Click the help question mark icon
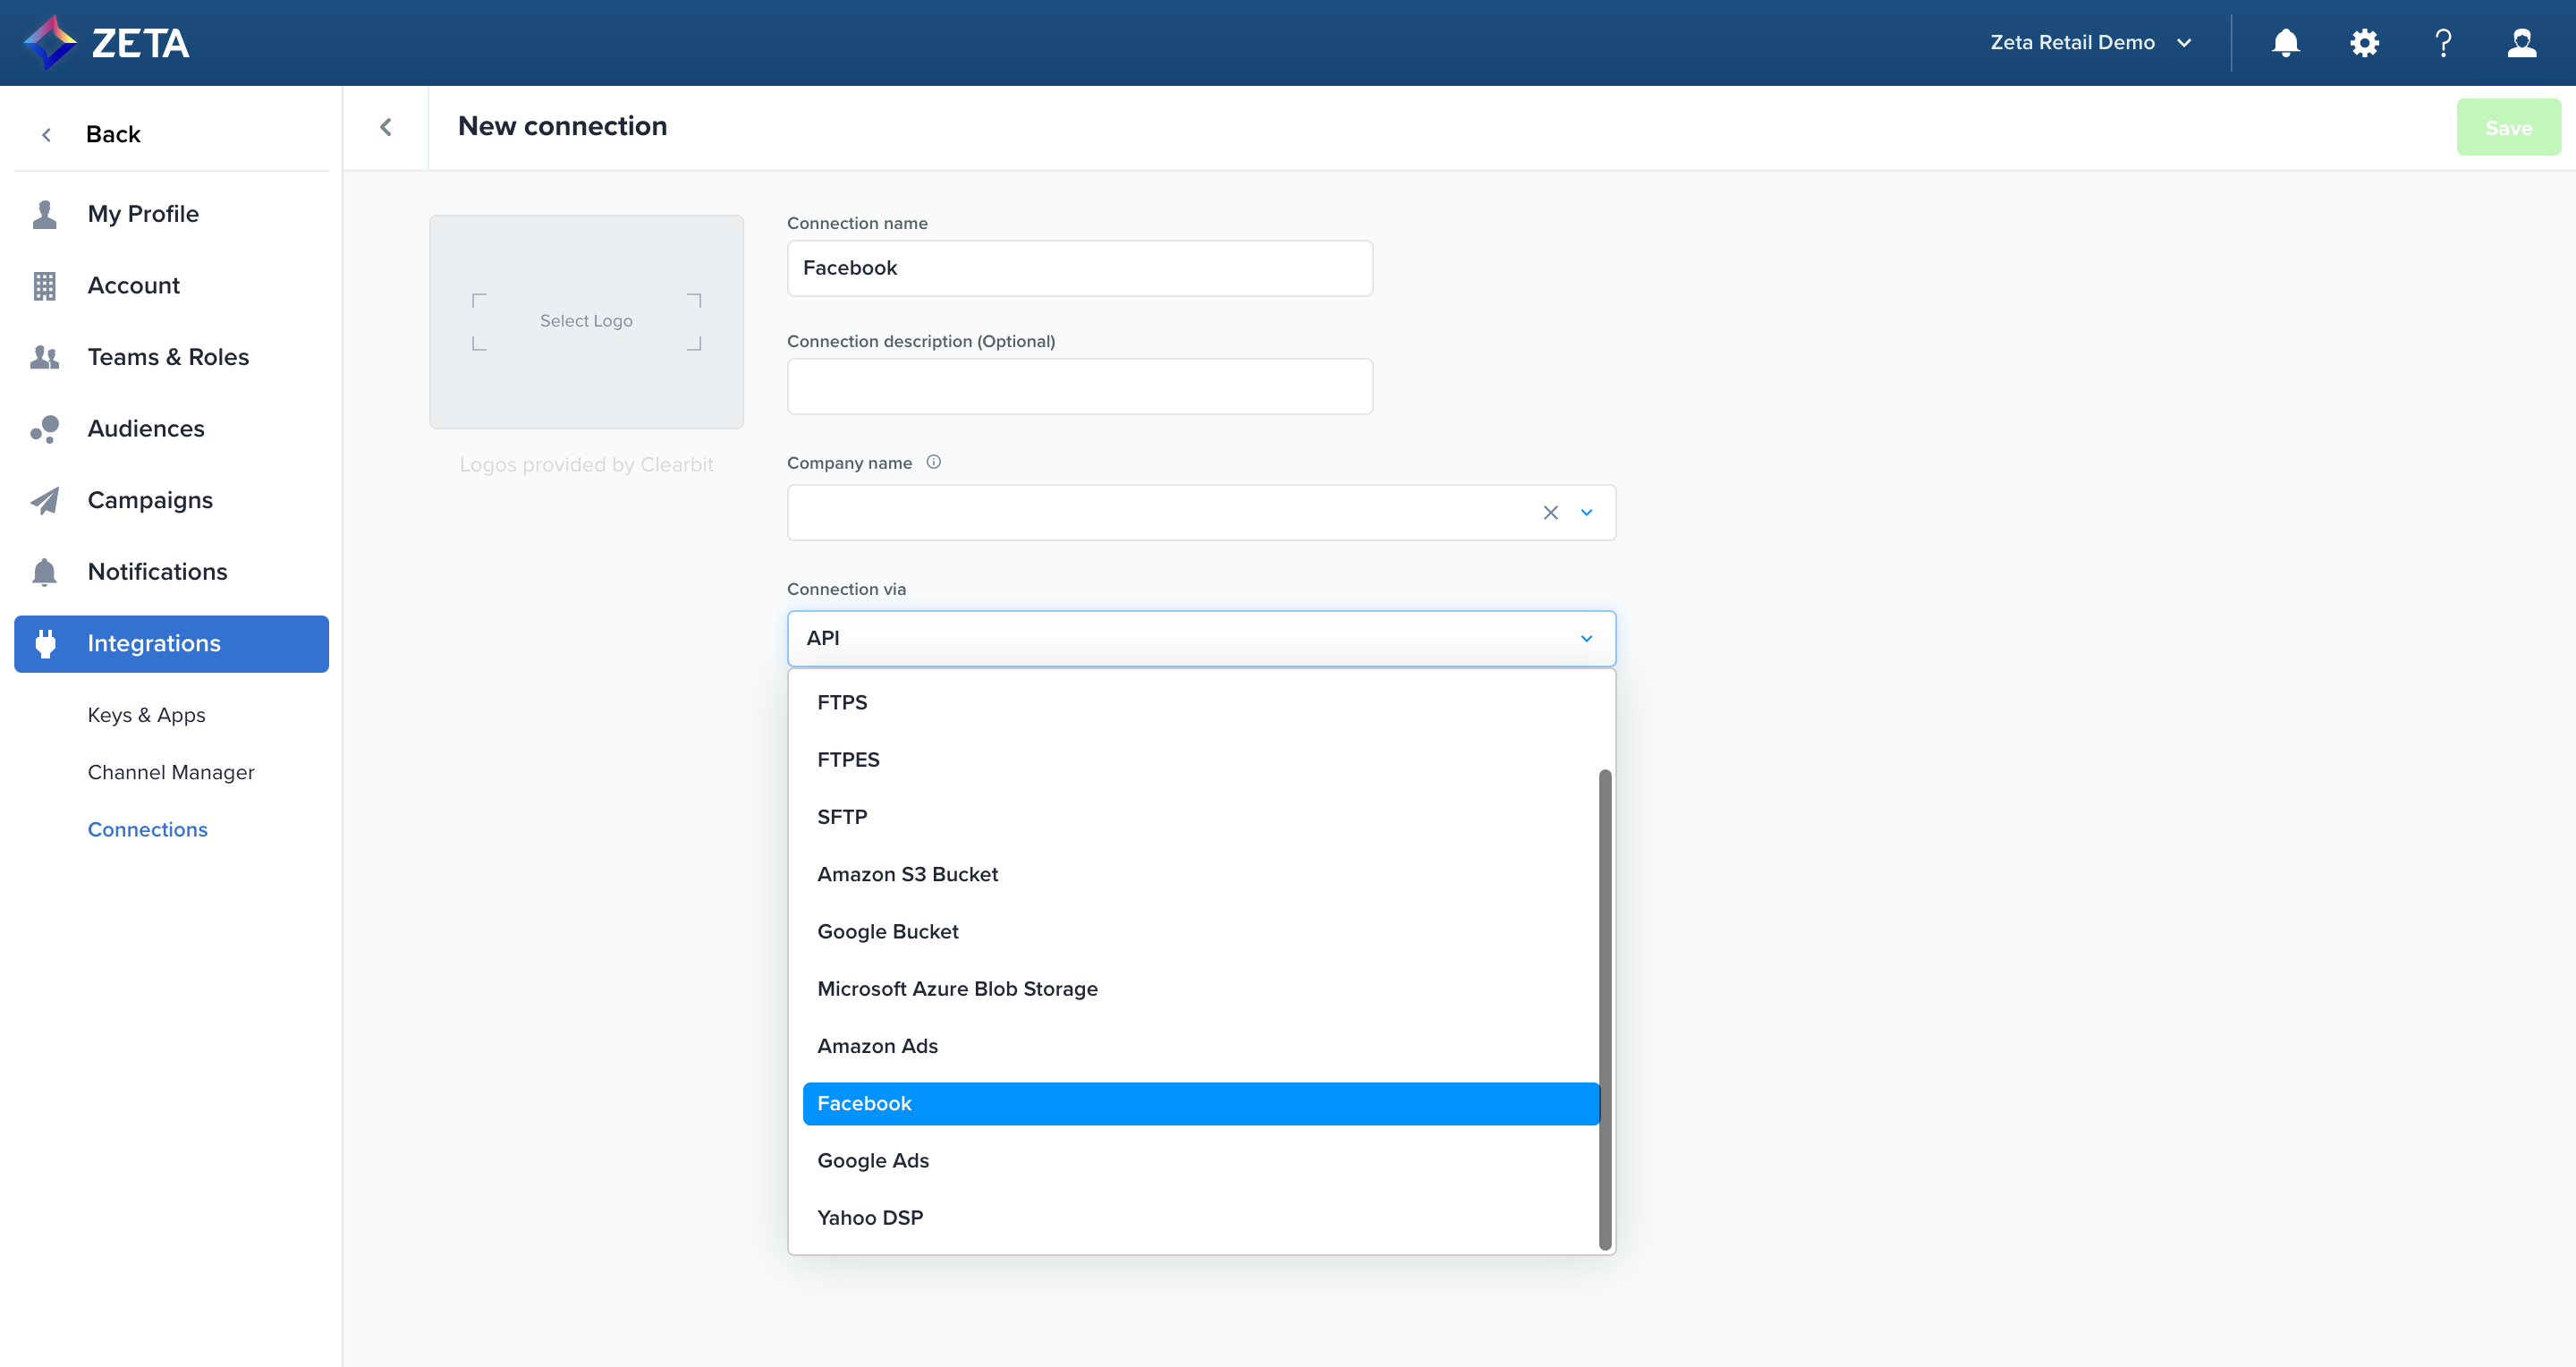Image resolution: width=2576 pixels, height=1367 pixels. pos(2443,43)
